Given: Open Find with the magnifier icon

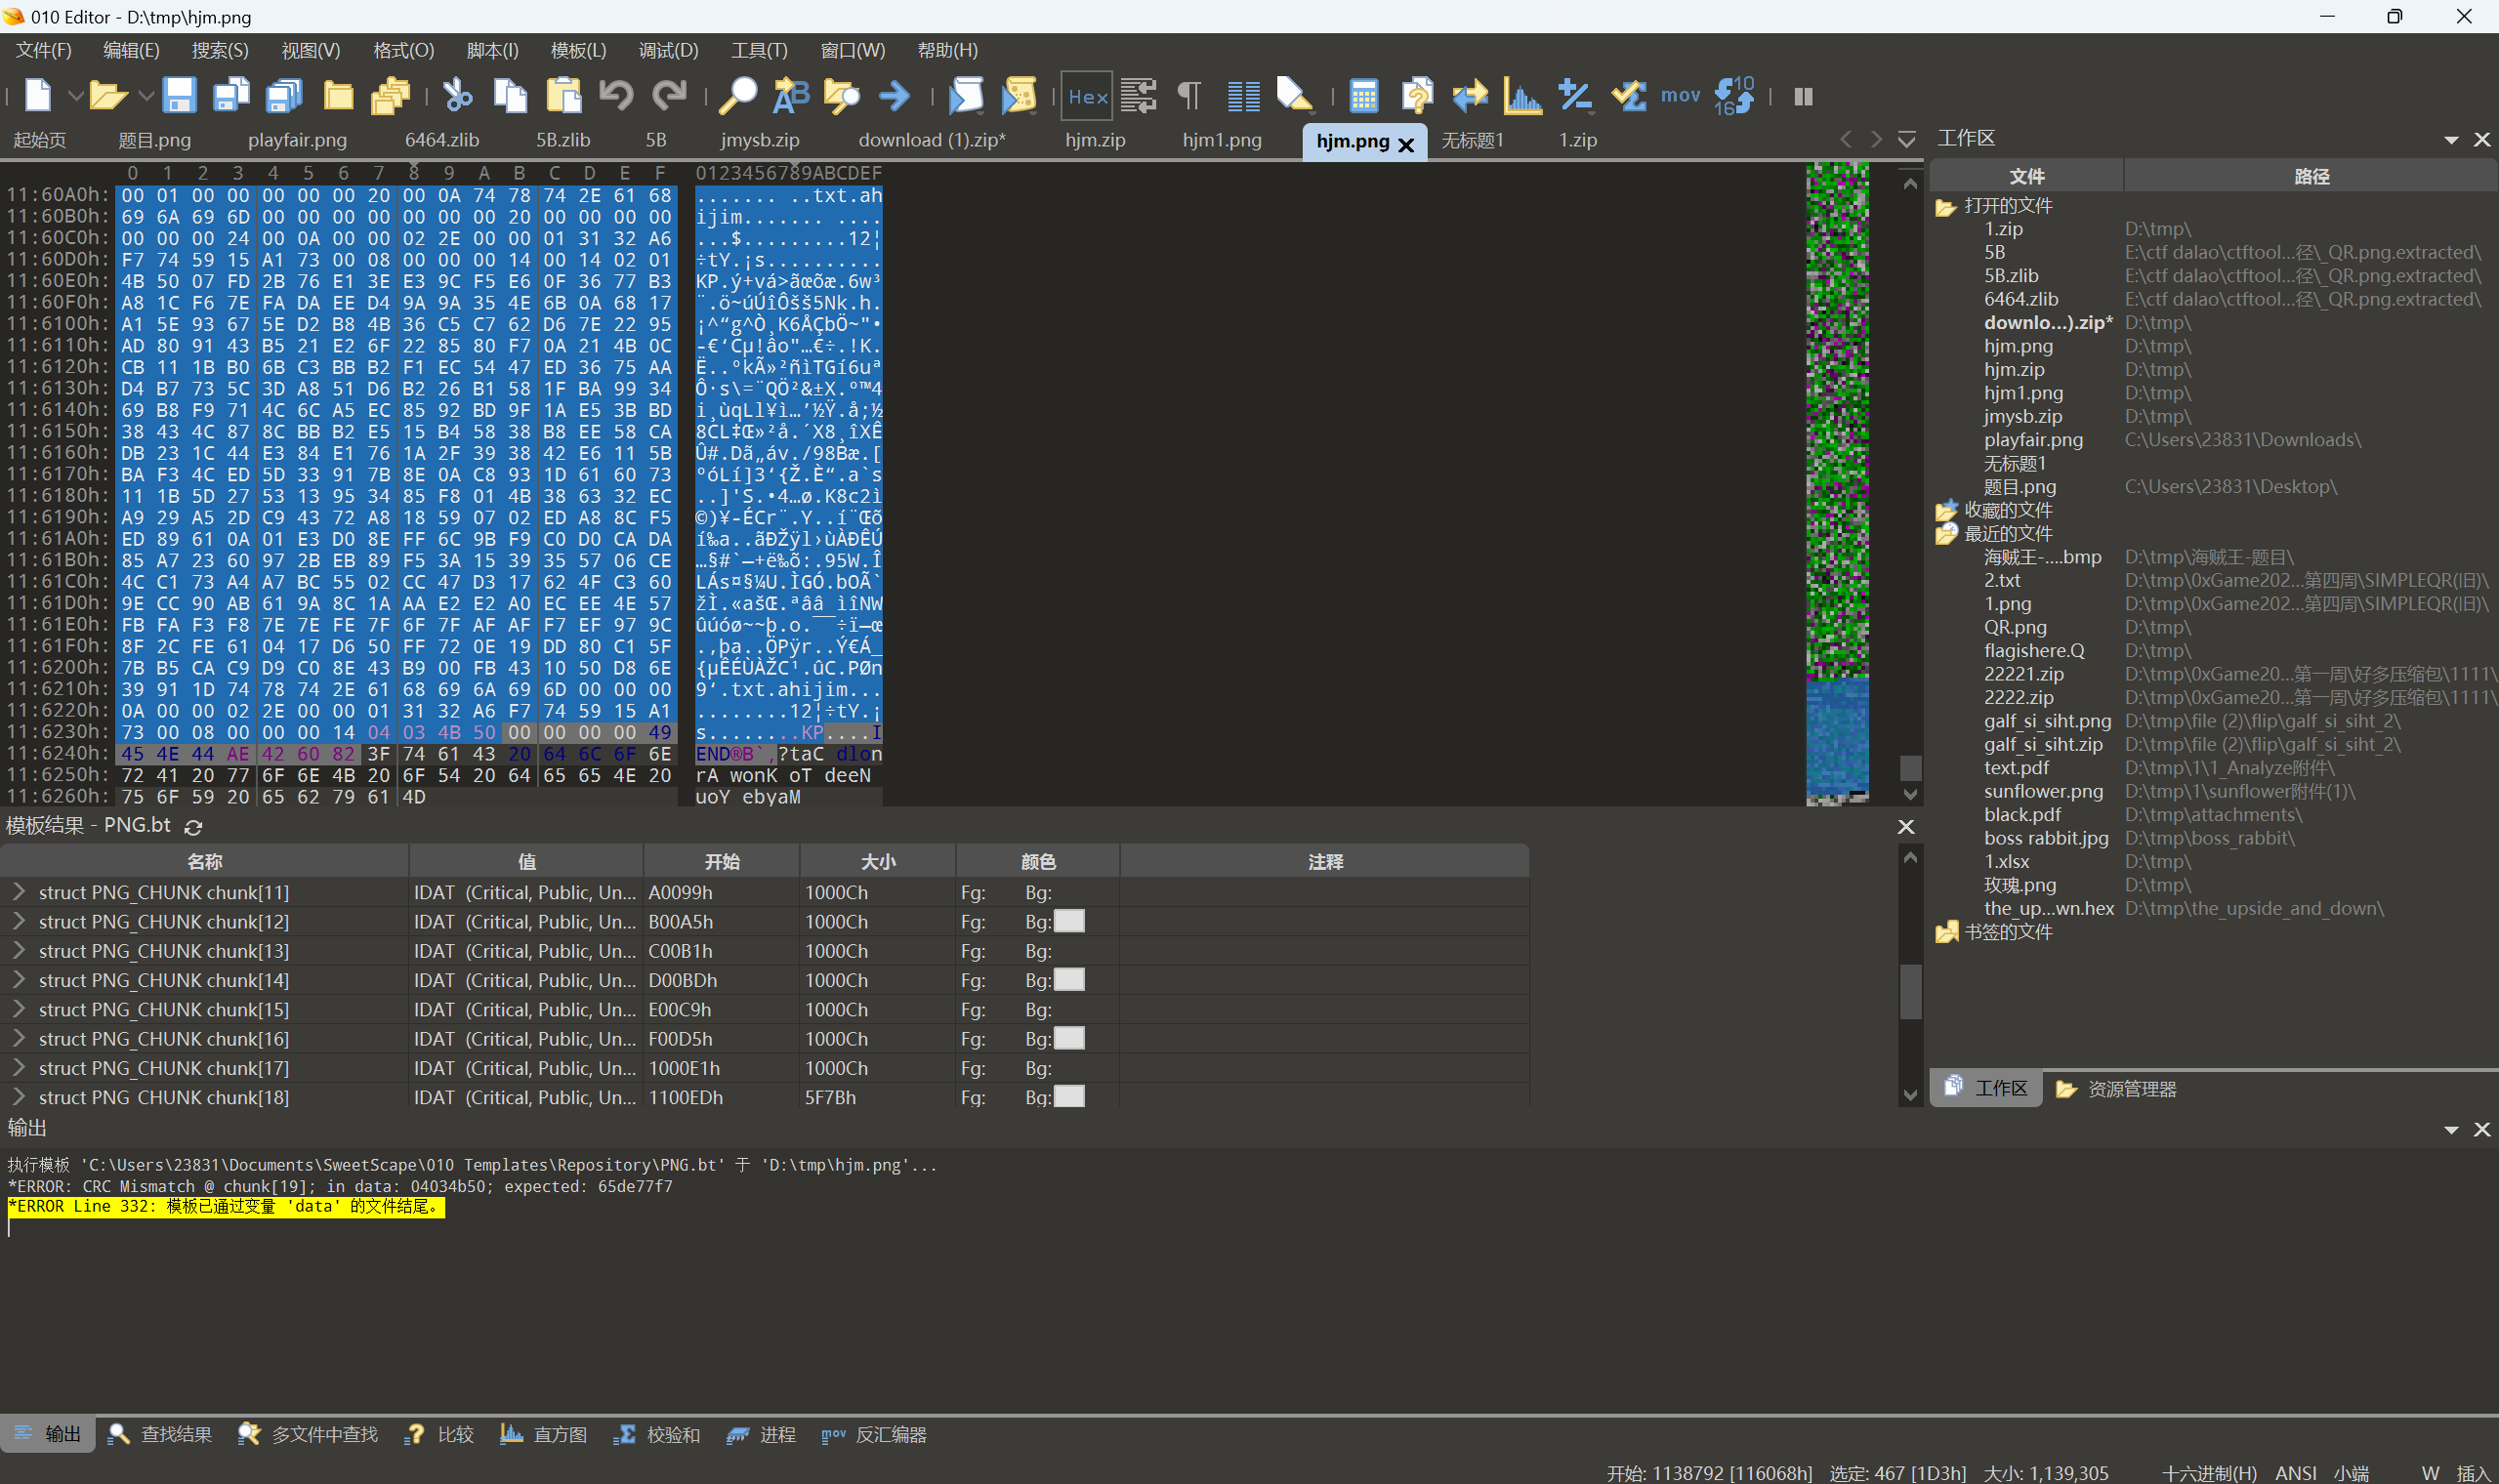Looking at the screenshot, I should point(738,96).
